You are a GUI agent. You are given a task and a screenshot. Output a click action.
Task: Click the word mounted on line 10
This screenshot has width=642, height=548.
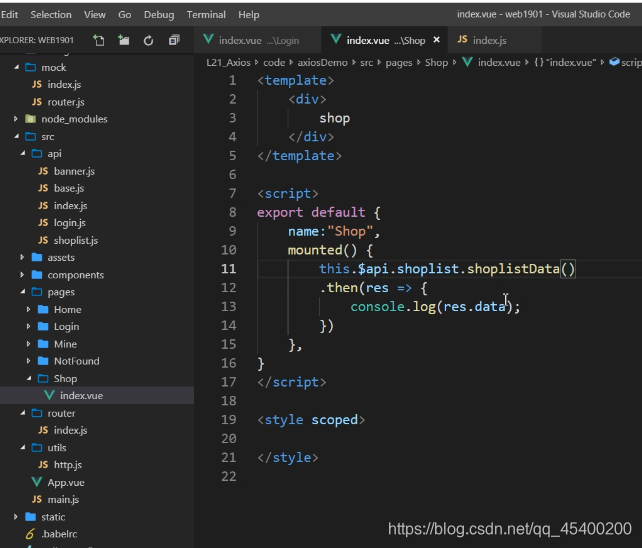(315, 250)
